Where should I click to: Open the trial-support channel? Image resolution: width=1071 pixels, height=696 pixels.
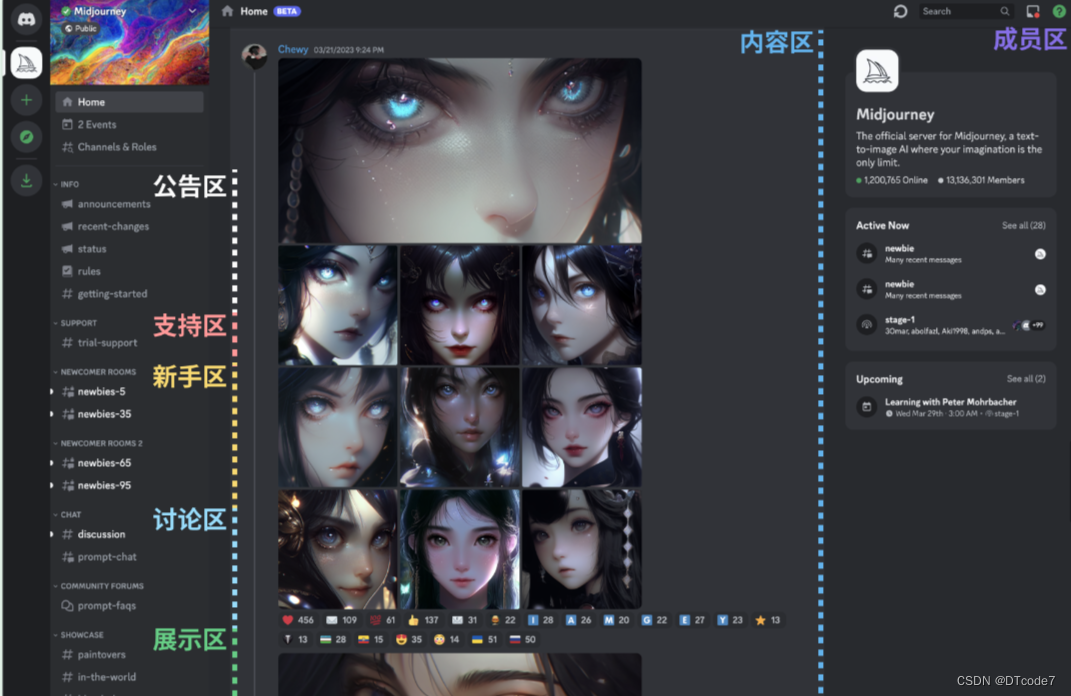100,342
